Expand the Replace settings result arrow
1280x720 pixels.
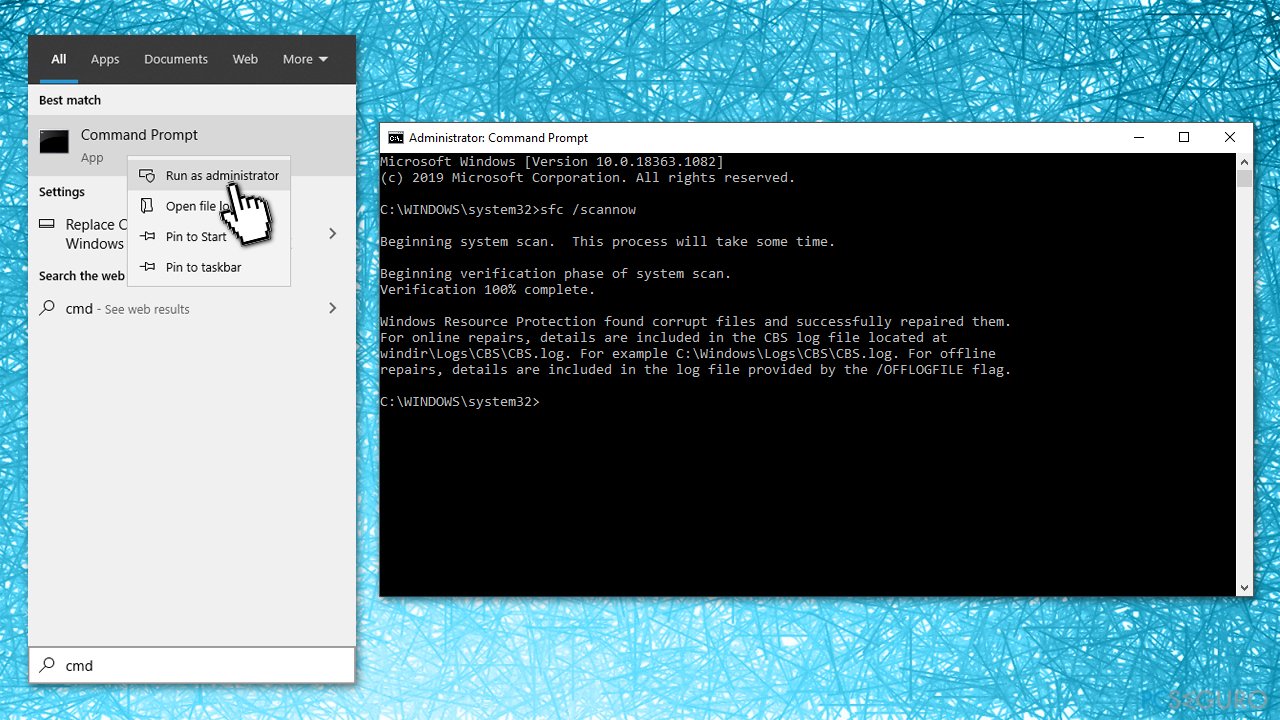click(332, 233)
